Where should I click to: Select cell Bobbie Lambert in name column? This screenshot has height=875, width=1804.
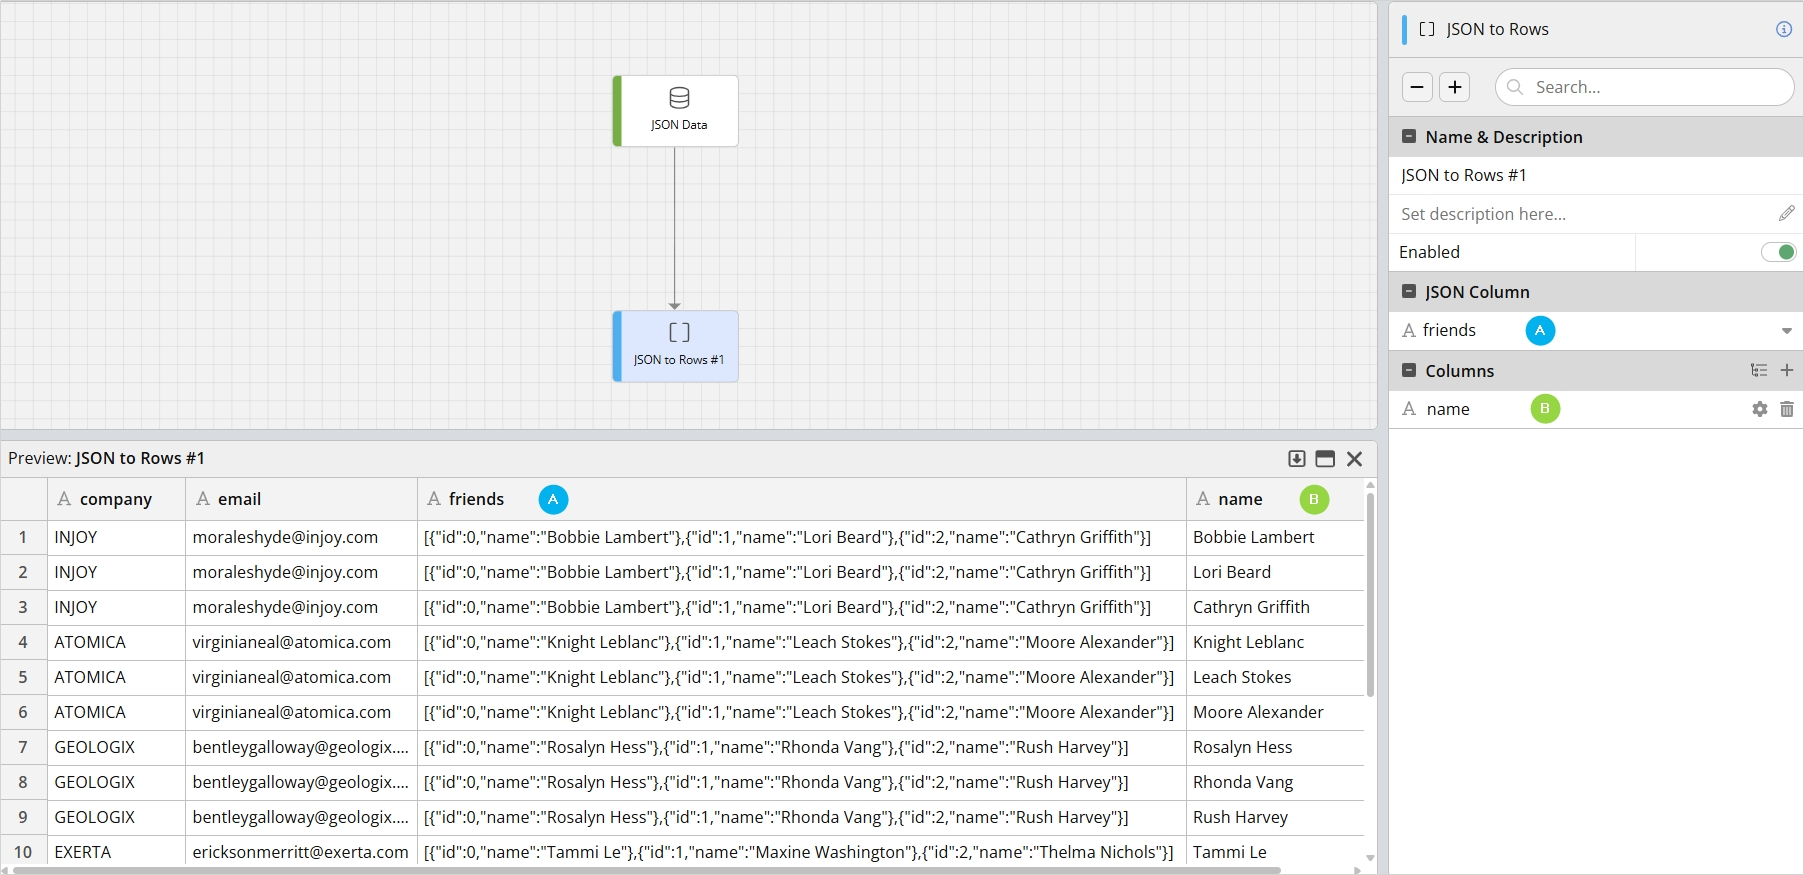pyautogui.click(x=1275, y=537)
